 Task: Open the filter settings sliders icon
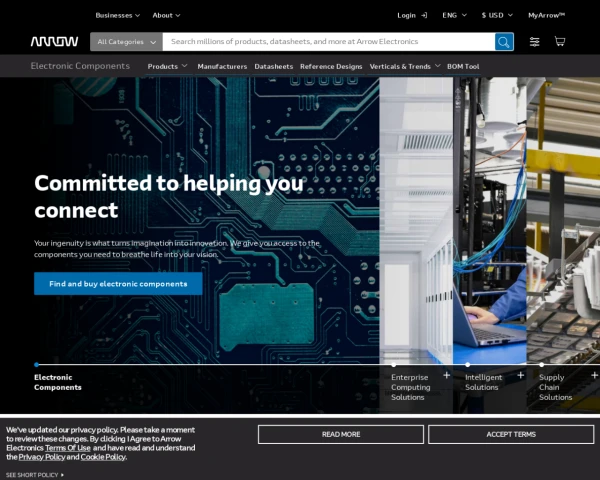(x=535, y=42)
